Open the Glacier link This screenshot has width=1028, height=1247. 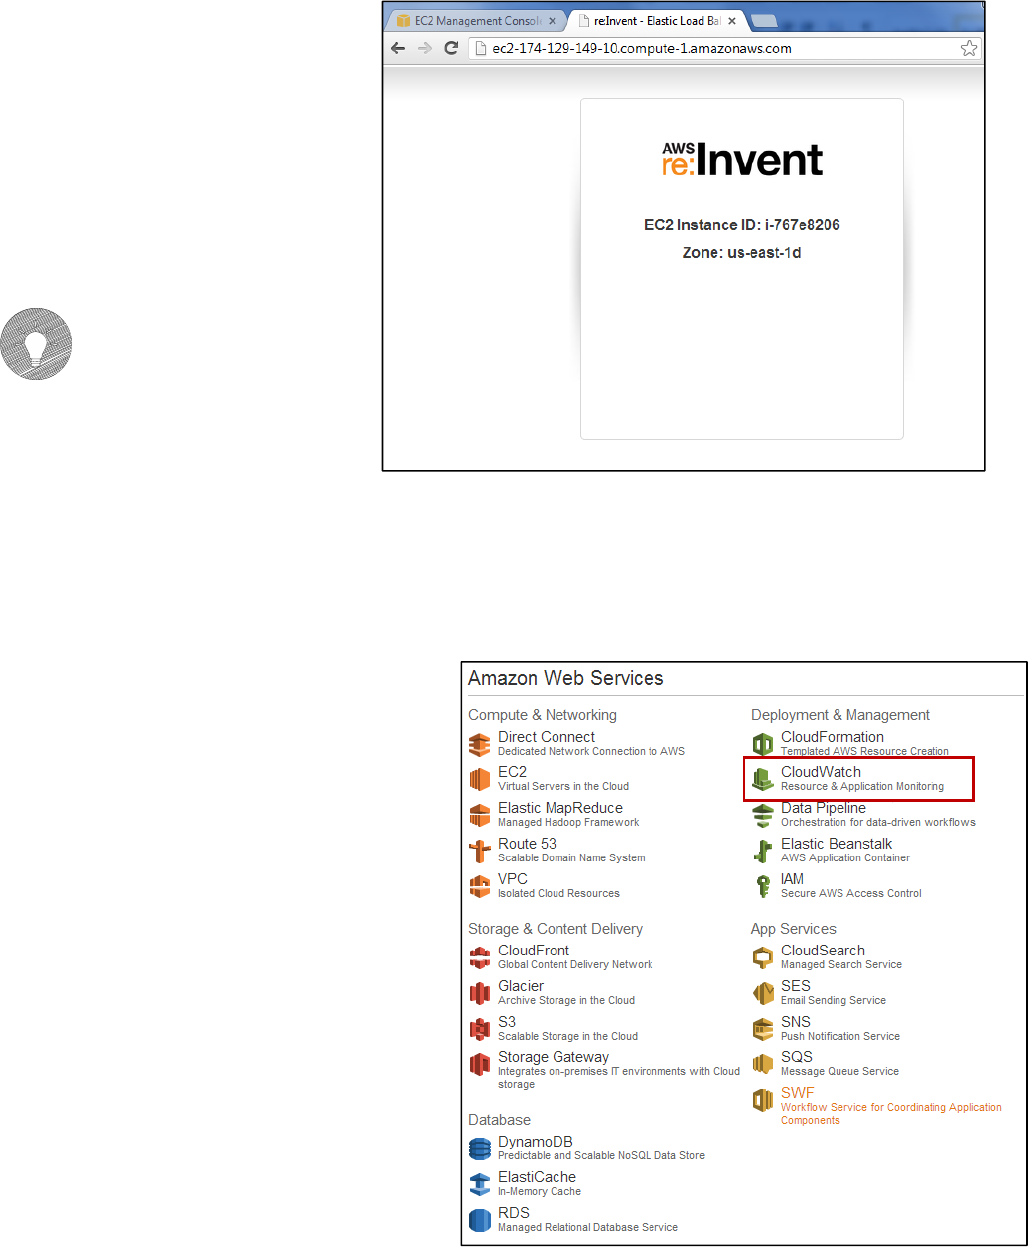point(521,986)
